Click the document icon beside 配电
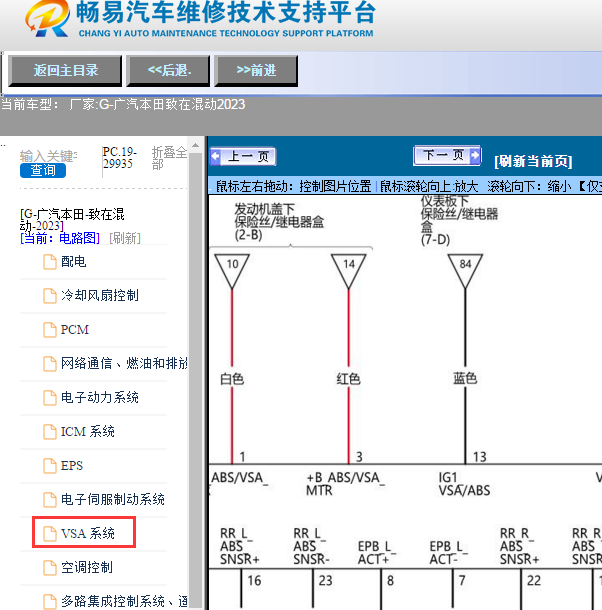602x610 pixels. click(x=50, y=262)
